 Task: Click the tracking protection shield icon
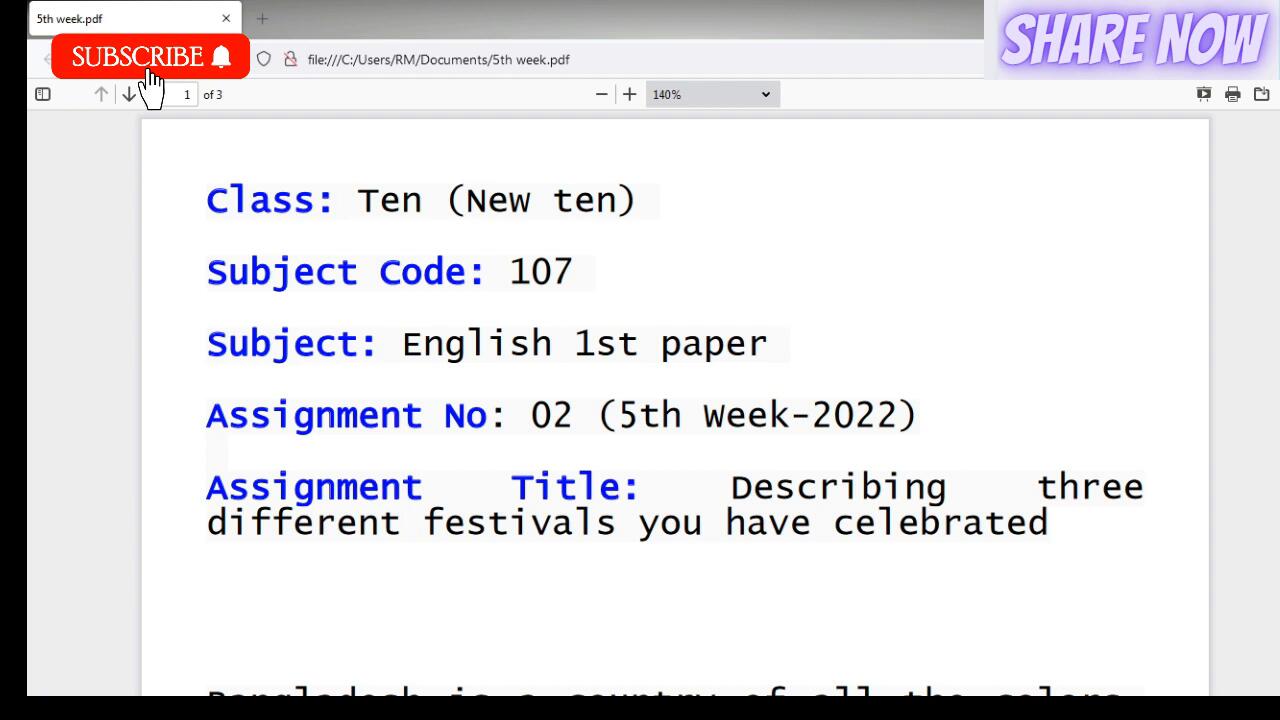click(264, 59)
